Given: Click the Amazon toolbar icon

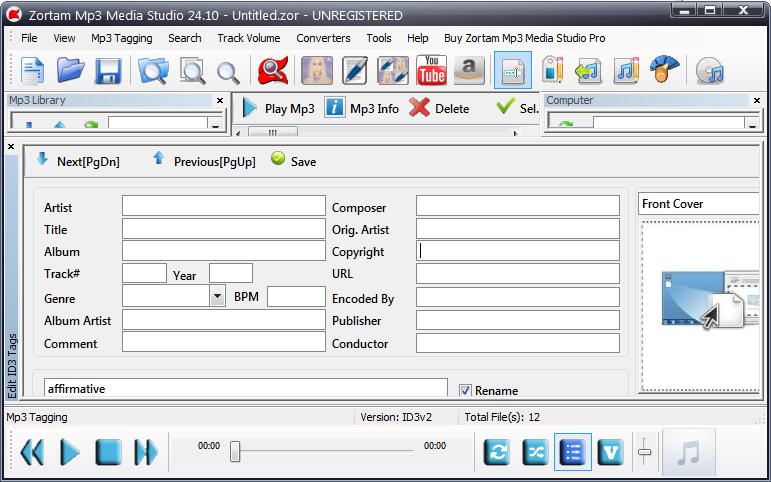Looking at the screenshot, I should [x=469, y=70].
